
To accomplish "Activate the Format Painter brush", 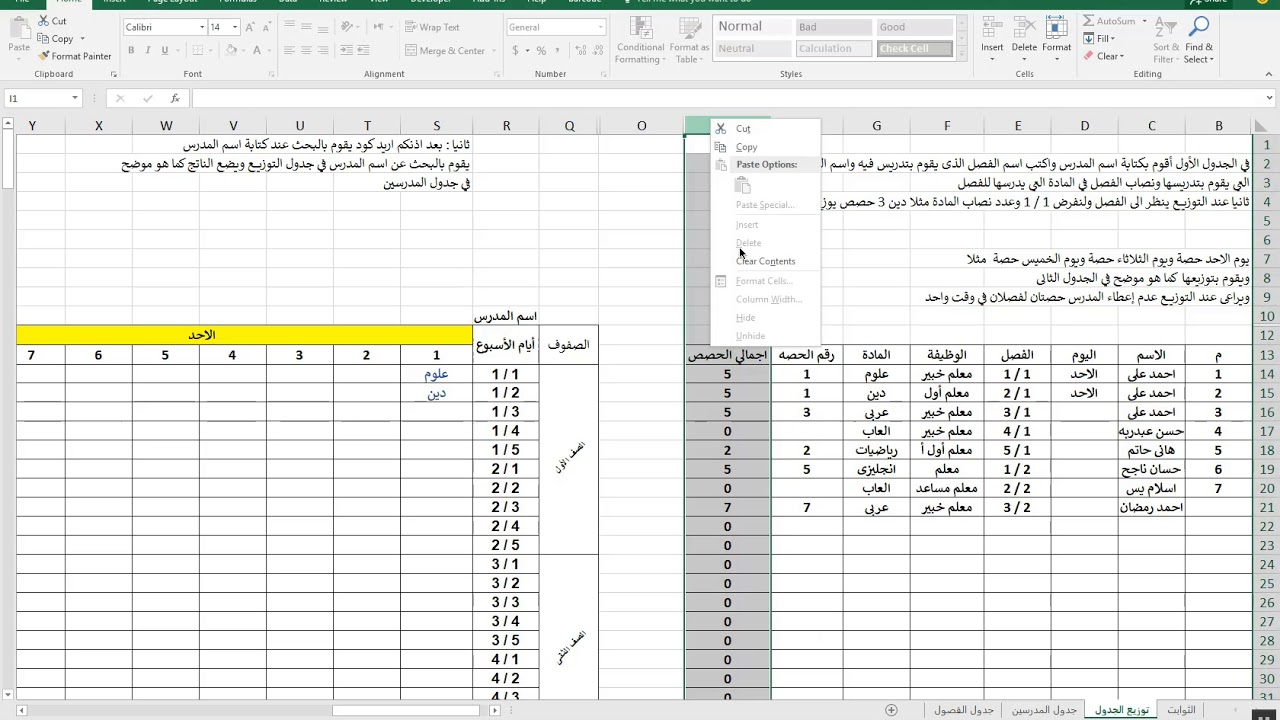I will coord(44,56).
